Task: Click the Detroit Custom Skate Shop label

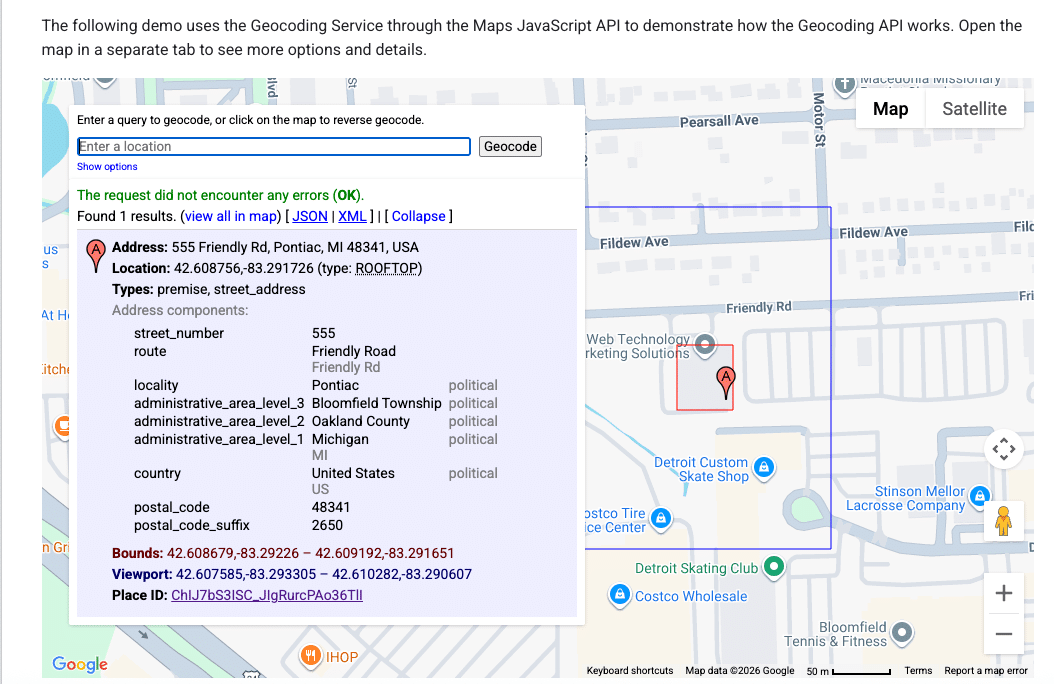Action: (701, 470)
